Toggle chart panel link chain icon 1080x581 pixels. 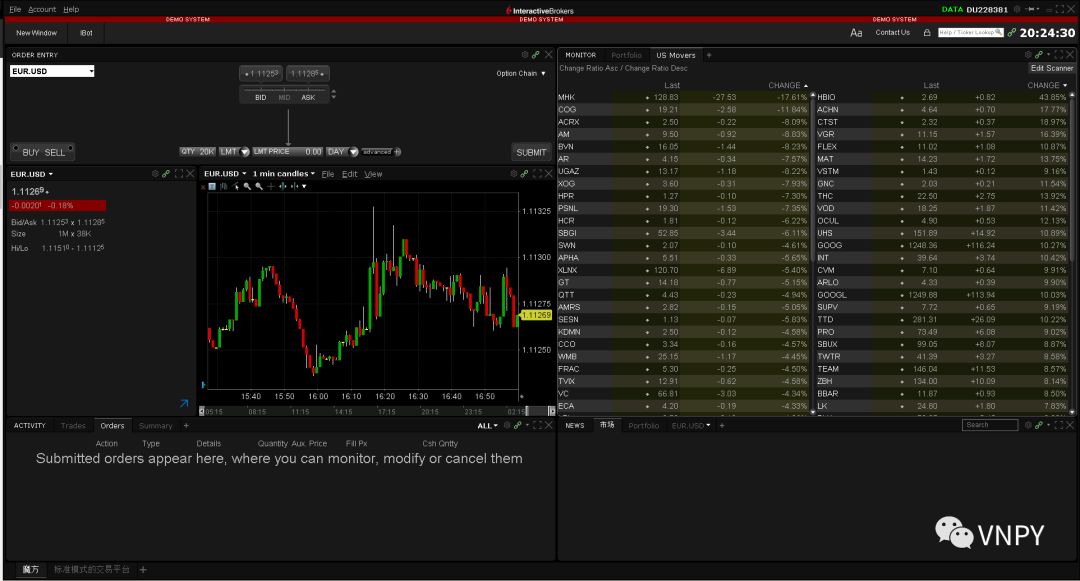525,173
